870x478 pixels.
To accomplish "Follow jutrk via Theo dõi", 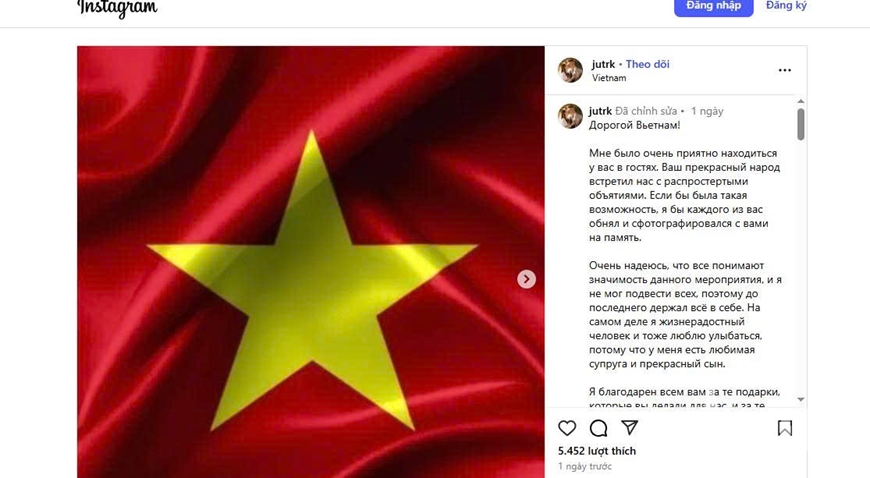I will [x=648, y=64].
